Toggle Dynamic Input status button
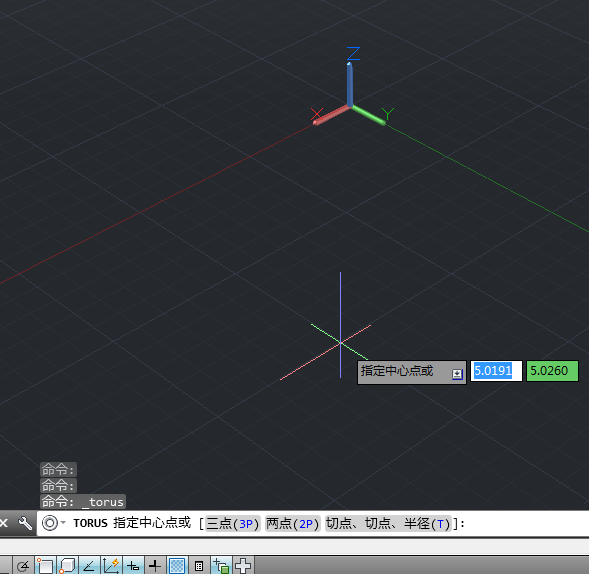The height and width of the screenshot is (574, 589). (133, 565)
